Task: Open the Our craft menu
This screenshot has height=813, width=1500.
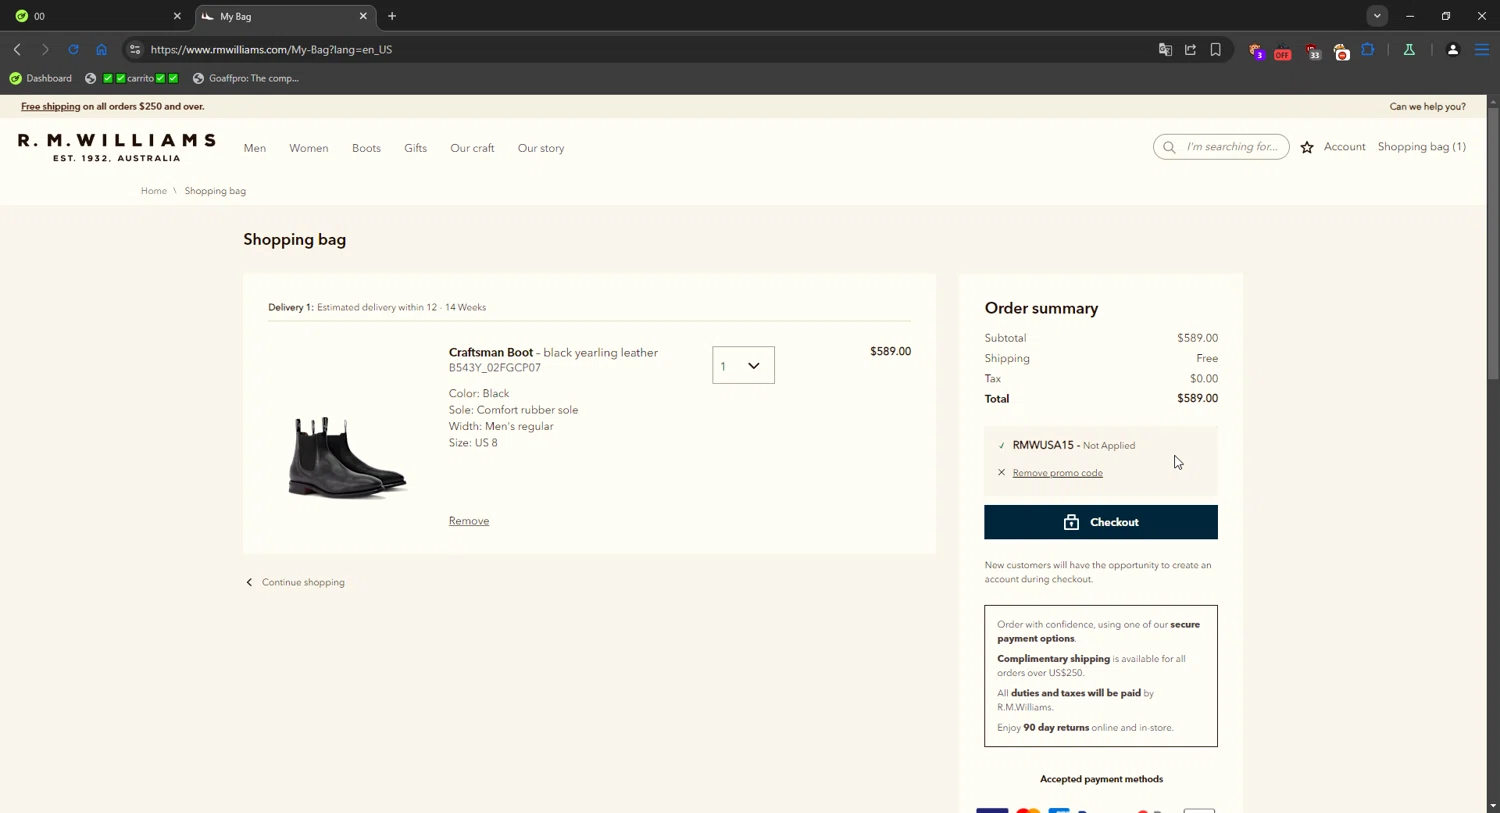Action: 472,148
